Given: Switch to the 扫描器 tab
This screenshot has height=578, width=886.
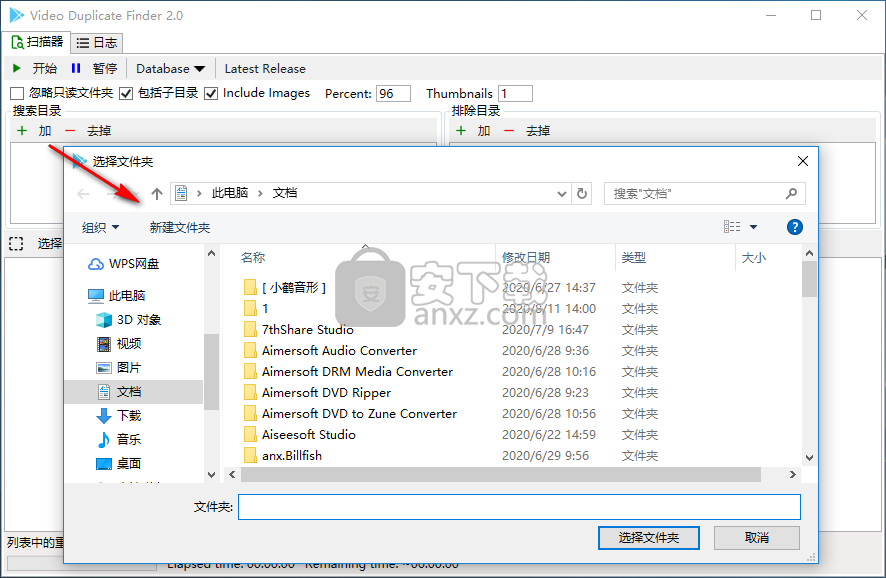Looking at the screenshot, I should pos(37,42).
